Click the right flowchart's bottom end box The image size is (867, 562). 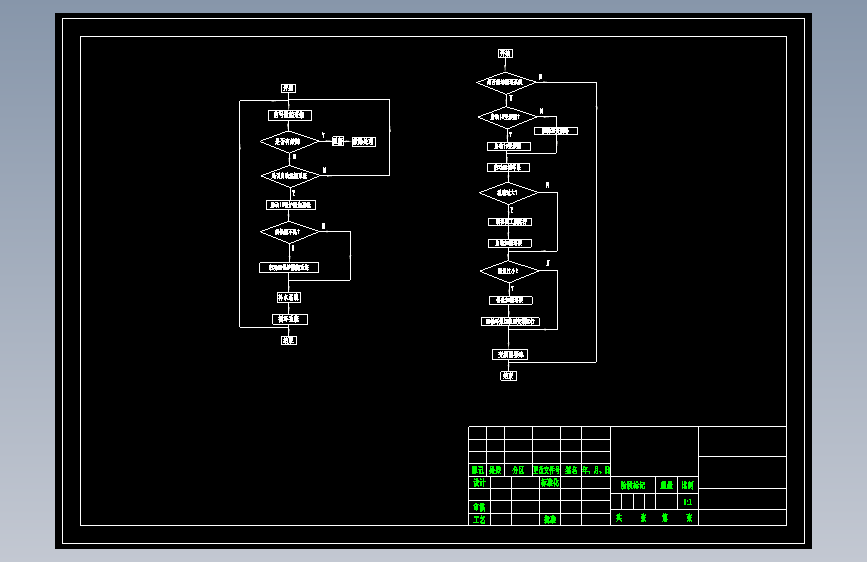[x=508, y=376]
